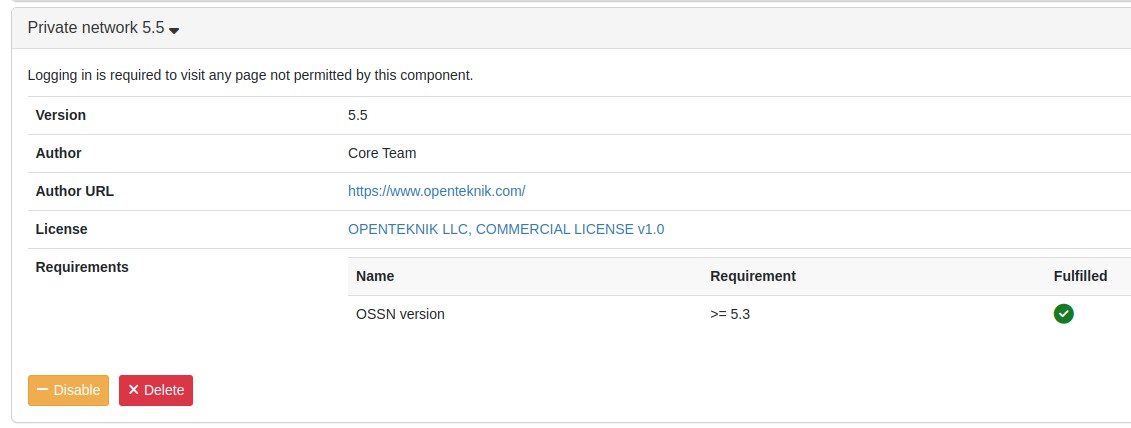Image resolution: width=1131 pixels, height=428 pixels.
Task: Click the Author URL row label
Action: pos(74,191)
